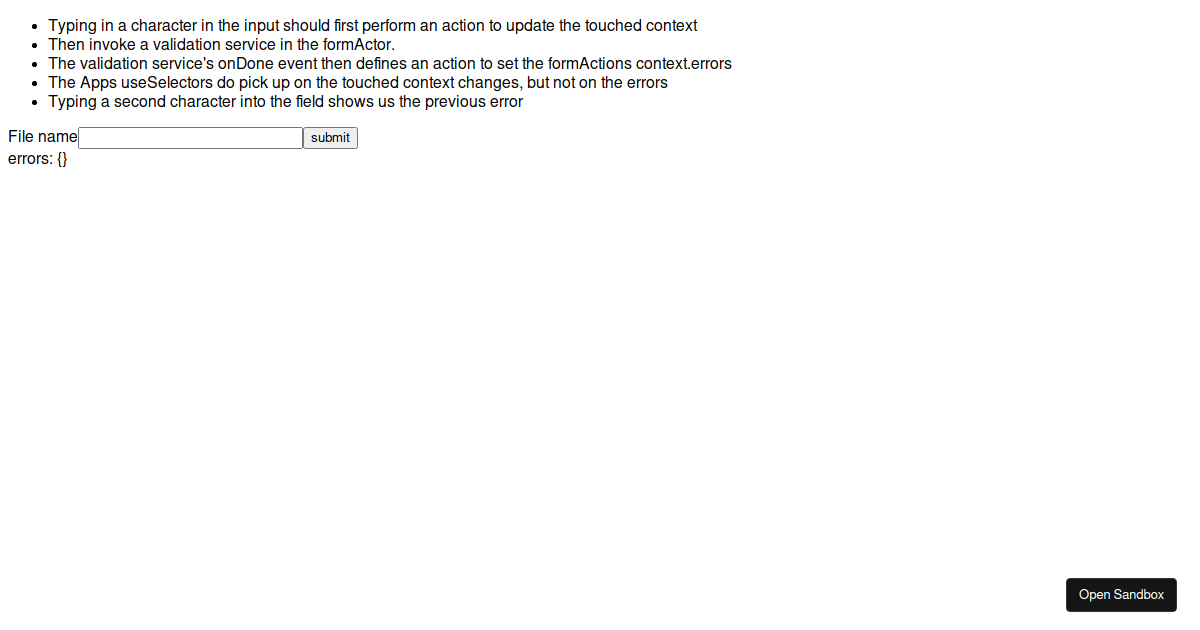1200x630 pixels.
Task: Click the bullet dot before 'Typing a second character'
Action: (36, 102)
